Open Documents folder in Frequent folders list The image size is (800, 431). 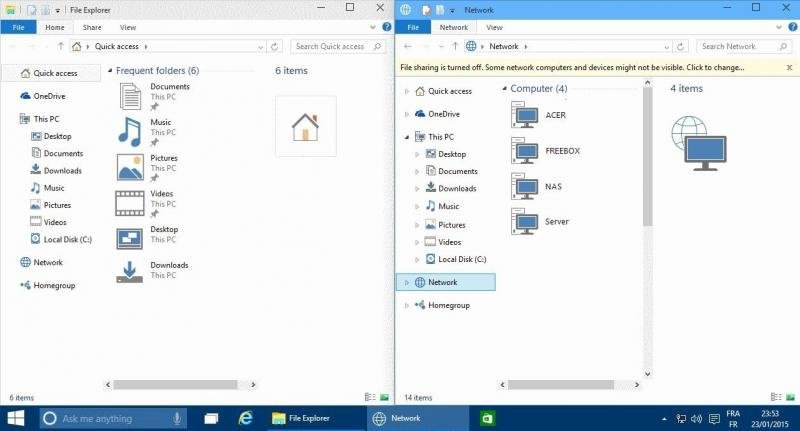154,96
